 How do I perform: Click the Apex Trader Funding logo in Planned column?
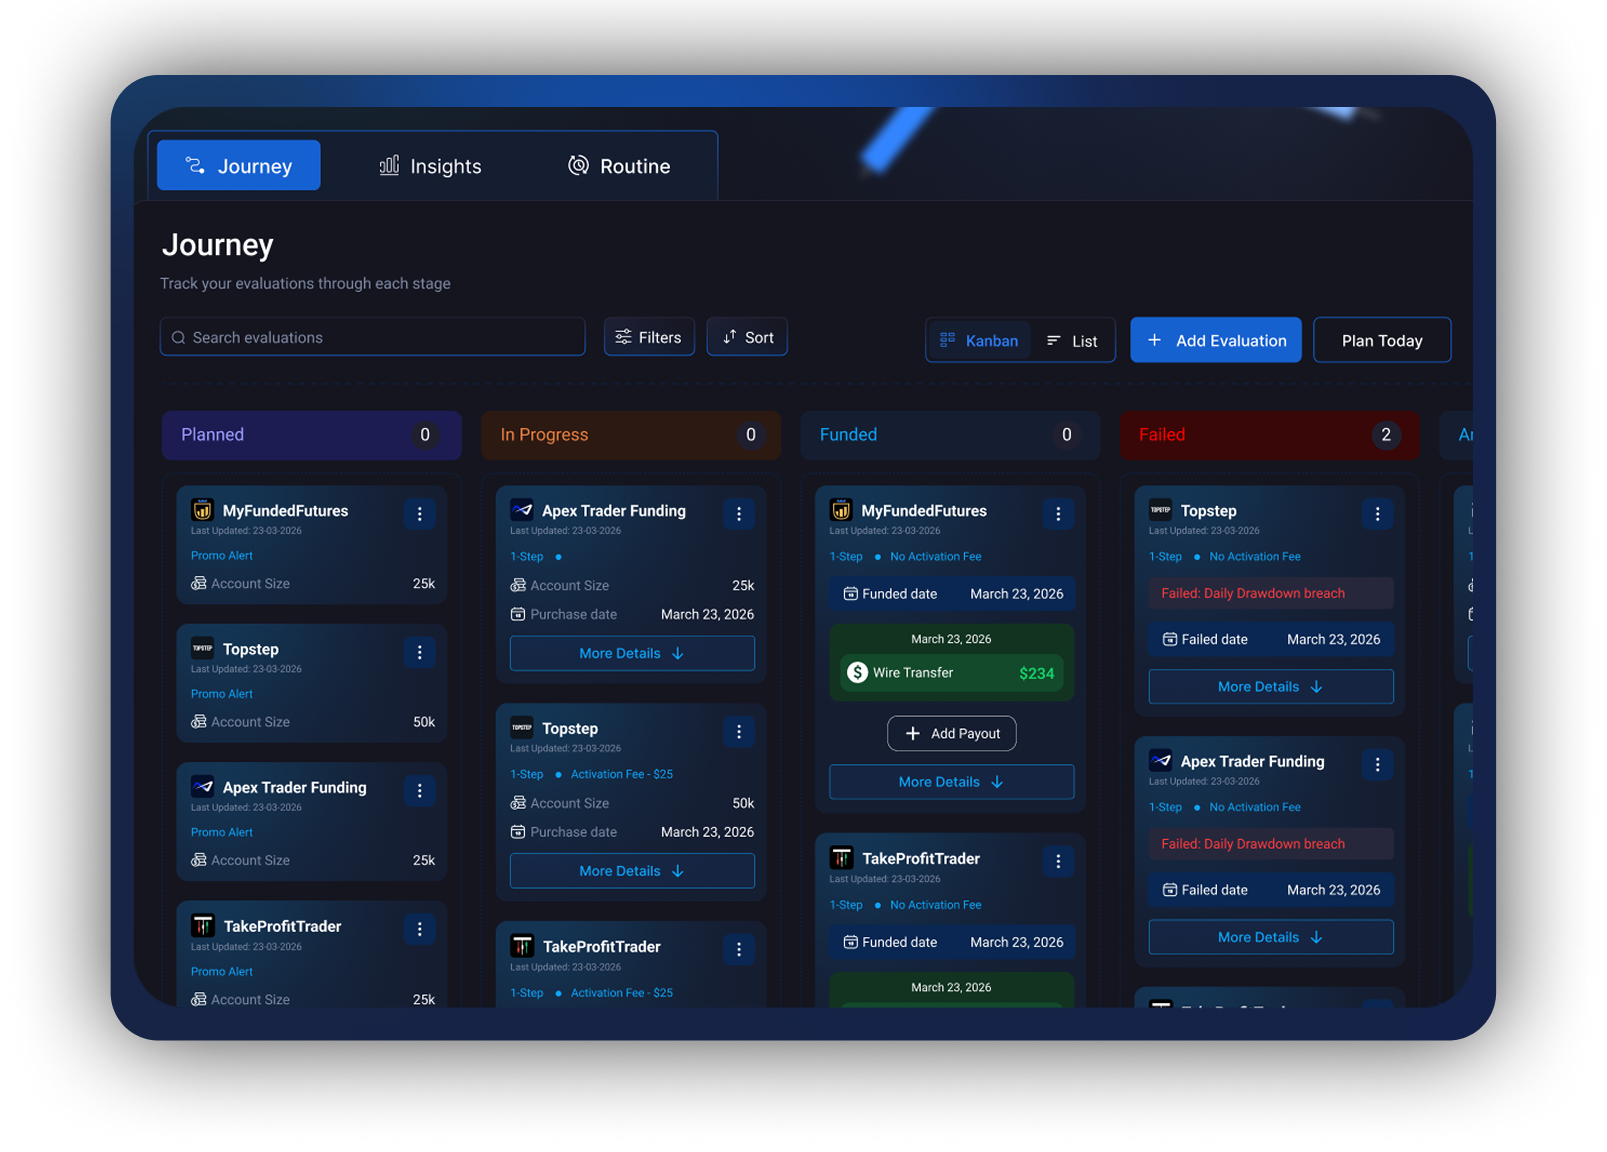point(203,787)
